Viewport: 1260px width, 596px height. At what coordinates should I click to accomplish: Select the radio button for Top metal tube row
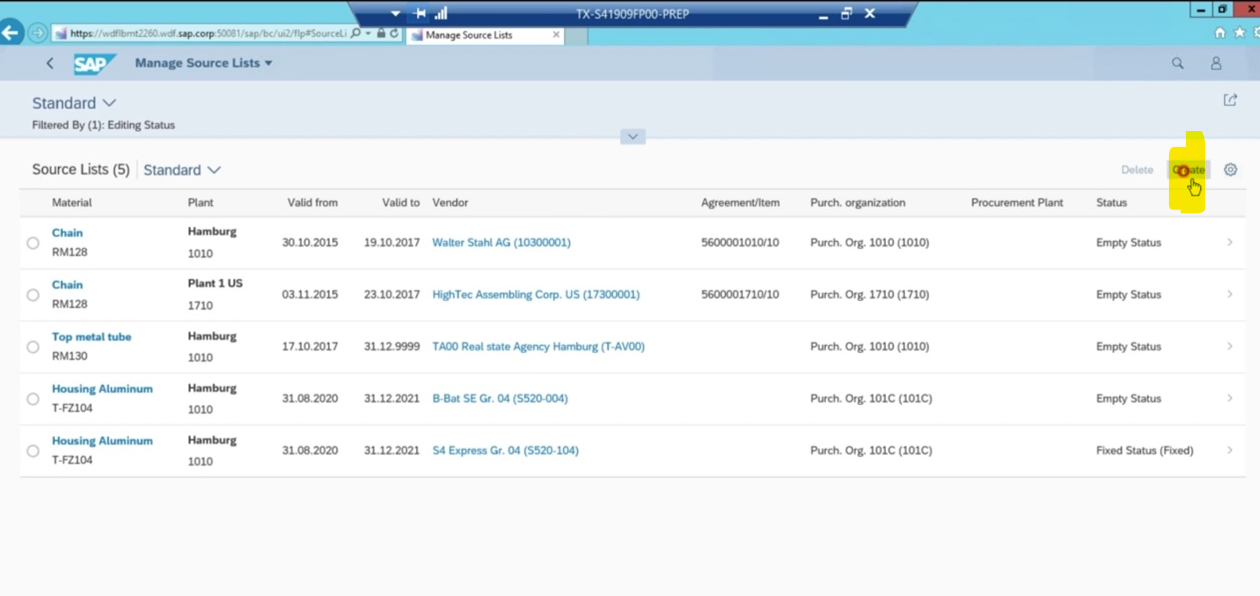[33, 347]
